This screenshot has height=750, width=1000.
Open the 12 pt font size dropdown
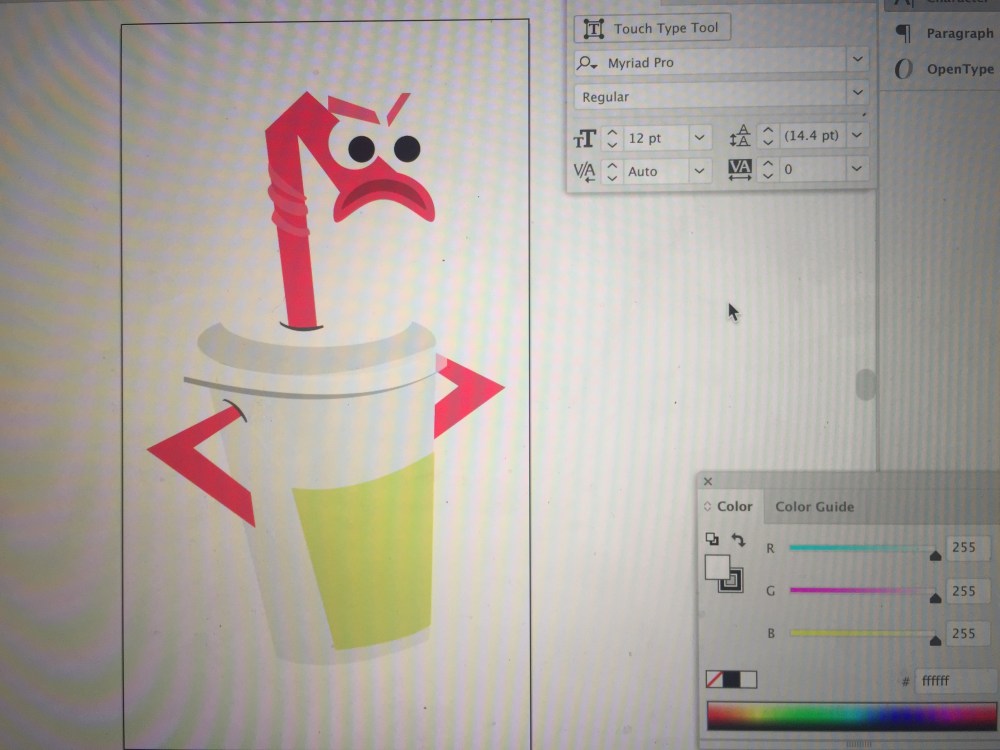[x=699, y=137]
